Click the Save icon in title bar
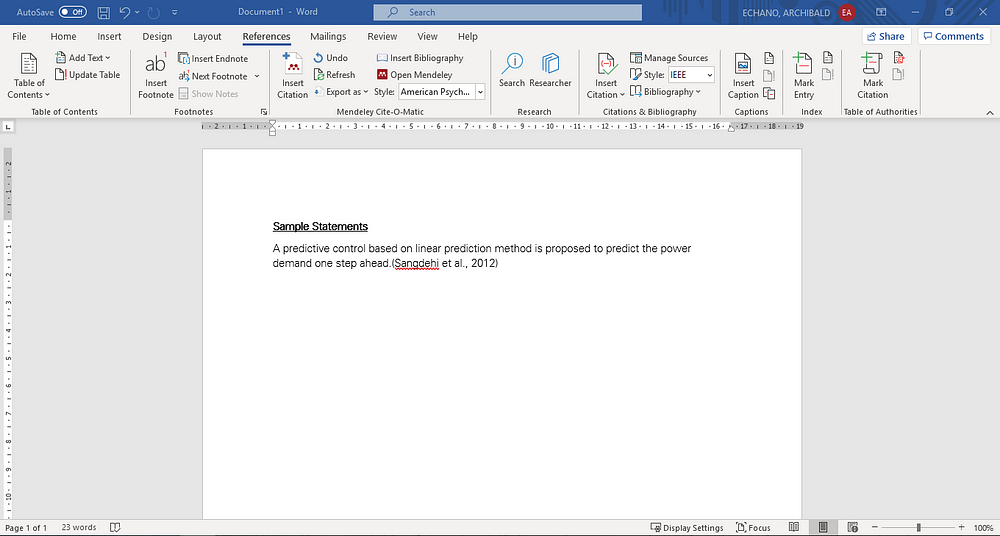 103,12
